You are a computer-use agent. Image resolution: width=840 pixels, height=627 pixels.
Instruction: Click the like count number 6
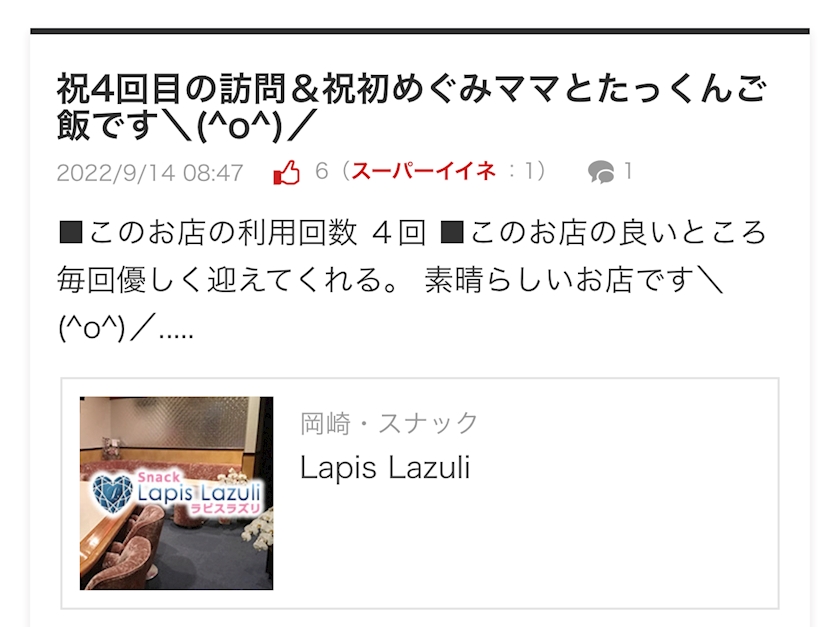[x=321, y=171]
